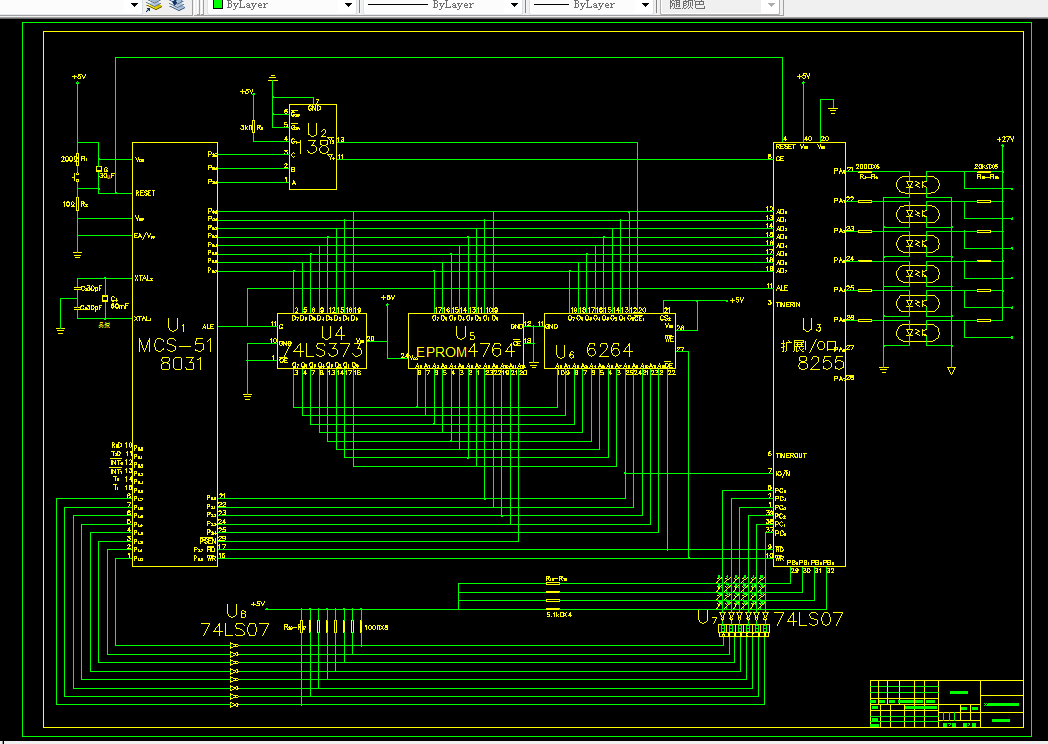Open the plot style 随颜色 dropdown
This screenshot has width=1048, height=744.
click(771, 5)
